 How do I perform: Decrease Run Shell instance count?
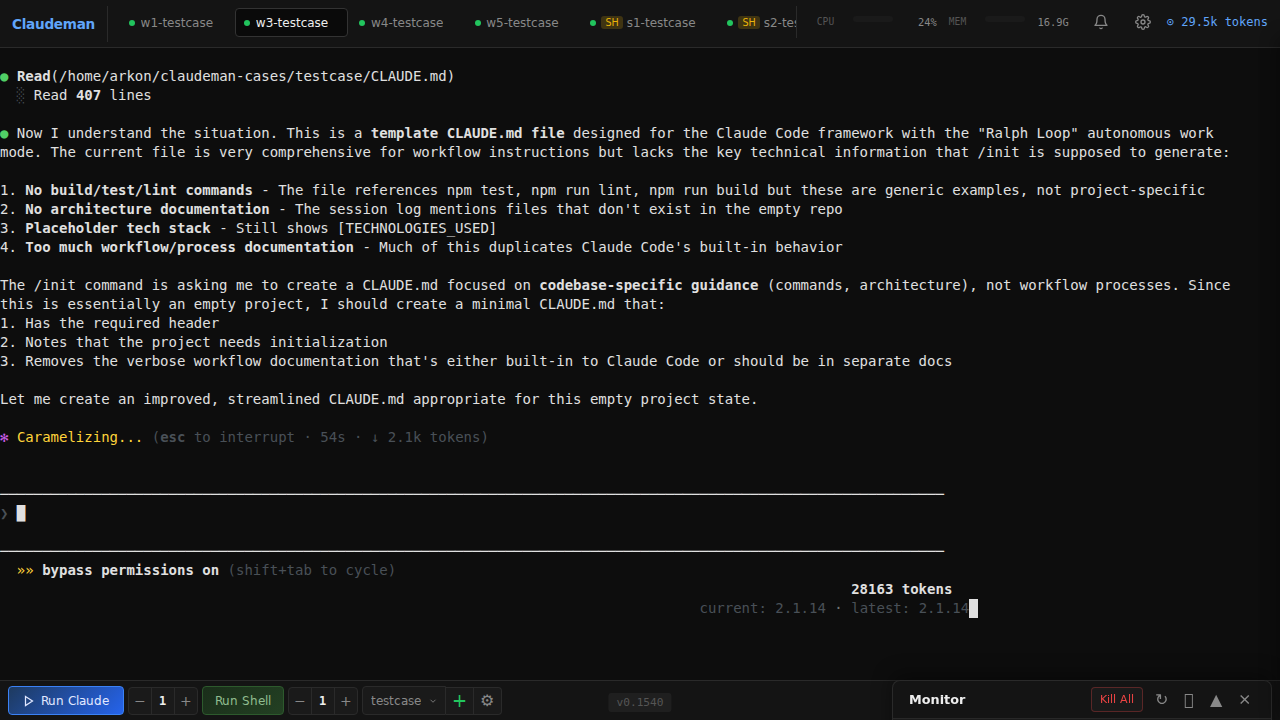pyautogui.click(x=300, y=701)
